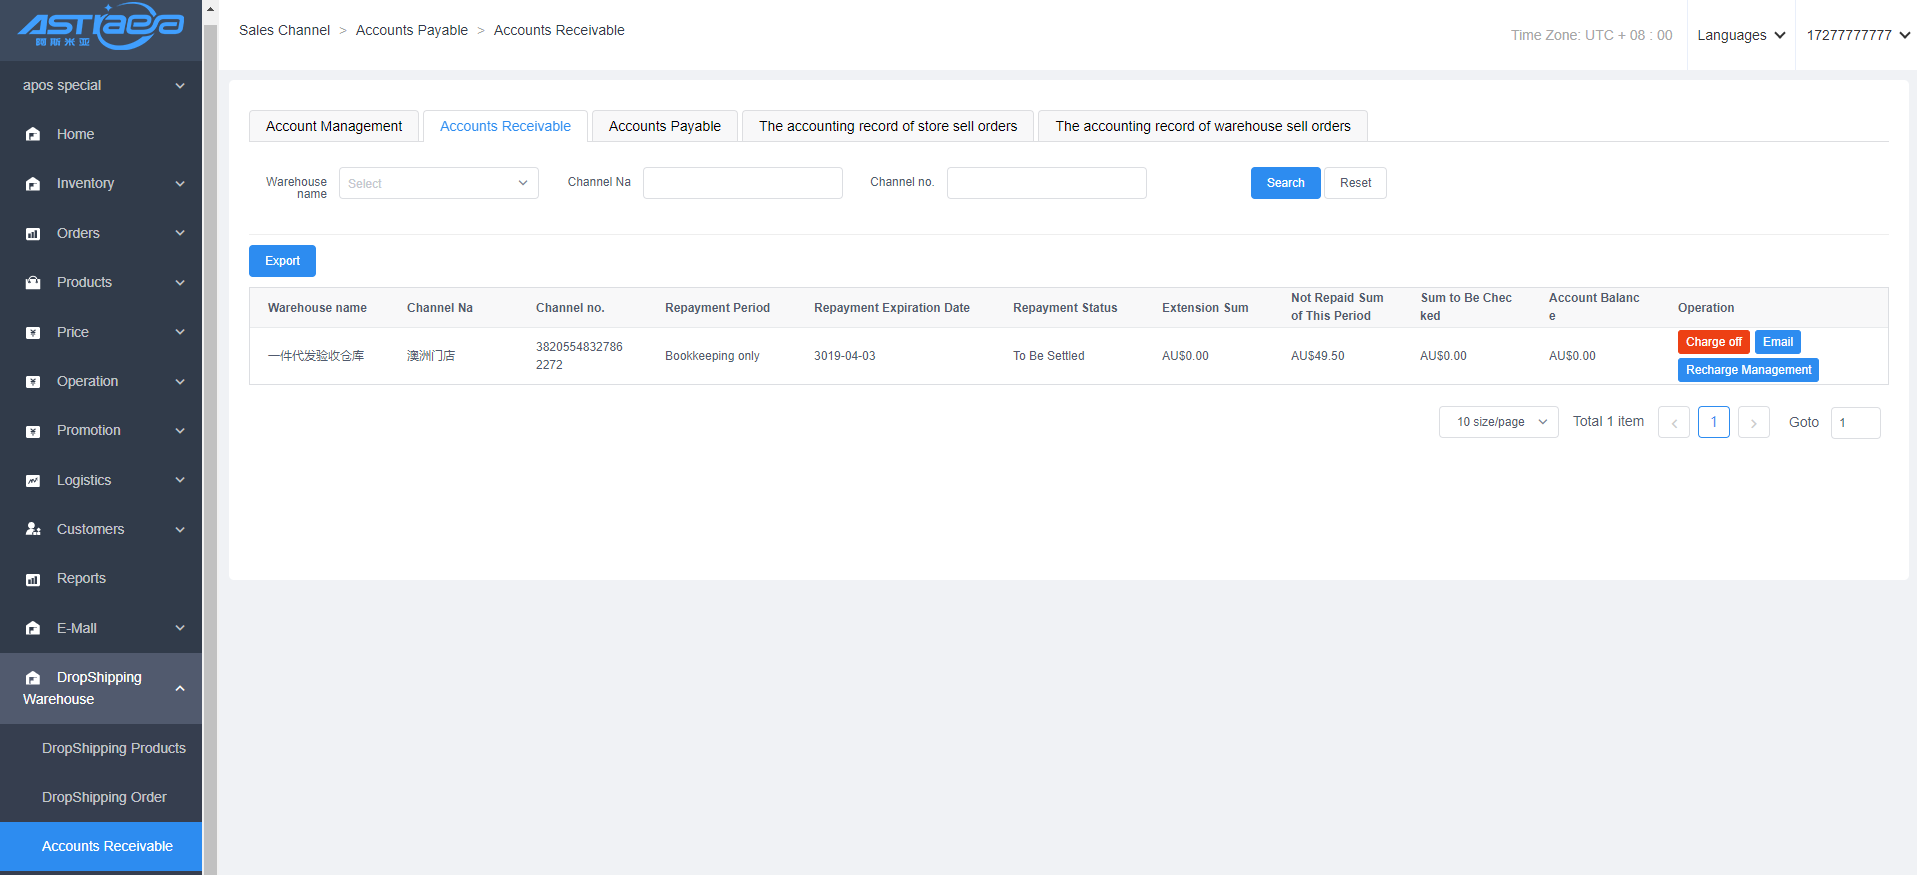Click the Reports sidebar icon
This screenshot has width=1917, height=875.
click(x=33, y=579)
